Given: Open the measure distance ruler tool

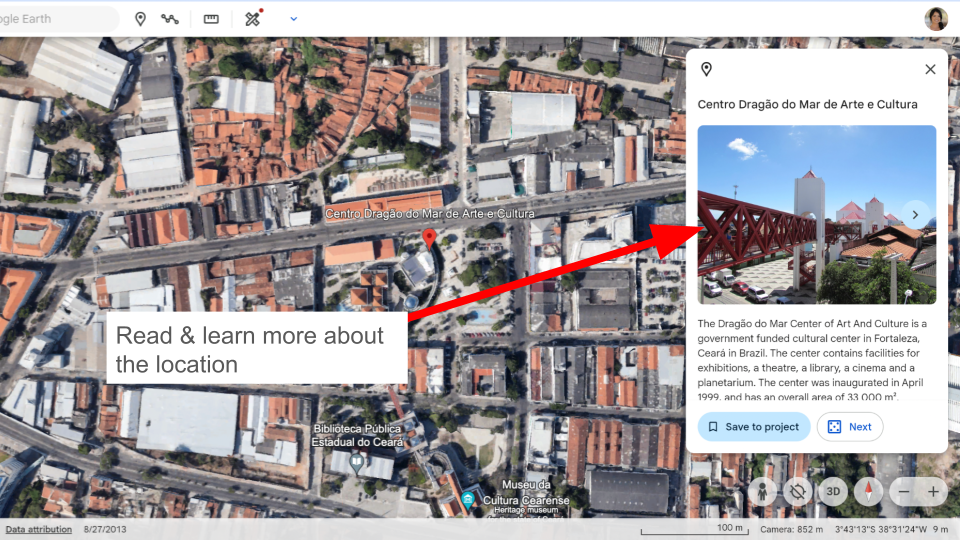Looking at the screenshot, I should point(211,19).
